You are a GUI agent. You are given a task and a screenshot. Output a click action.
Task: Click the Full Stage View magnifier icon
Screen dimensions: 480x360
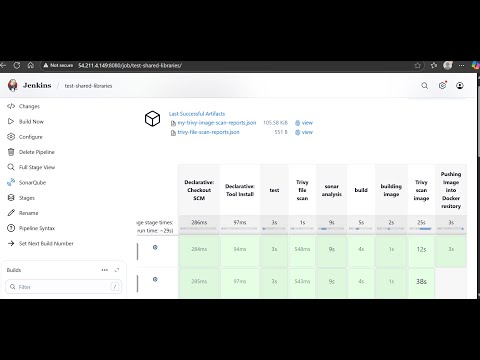tap(11, 167)
